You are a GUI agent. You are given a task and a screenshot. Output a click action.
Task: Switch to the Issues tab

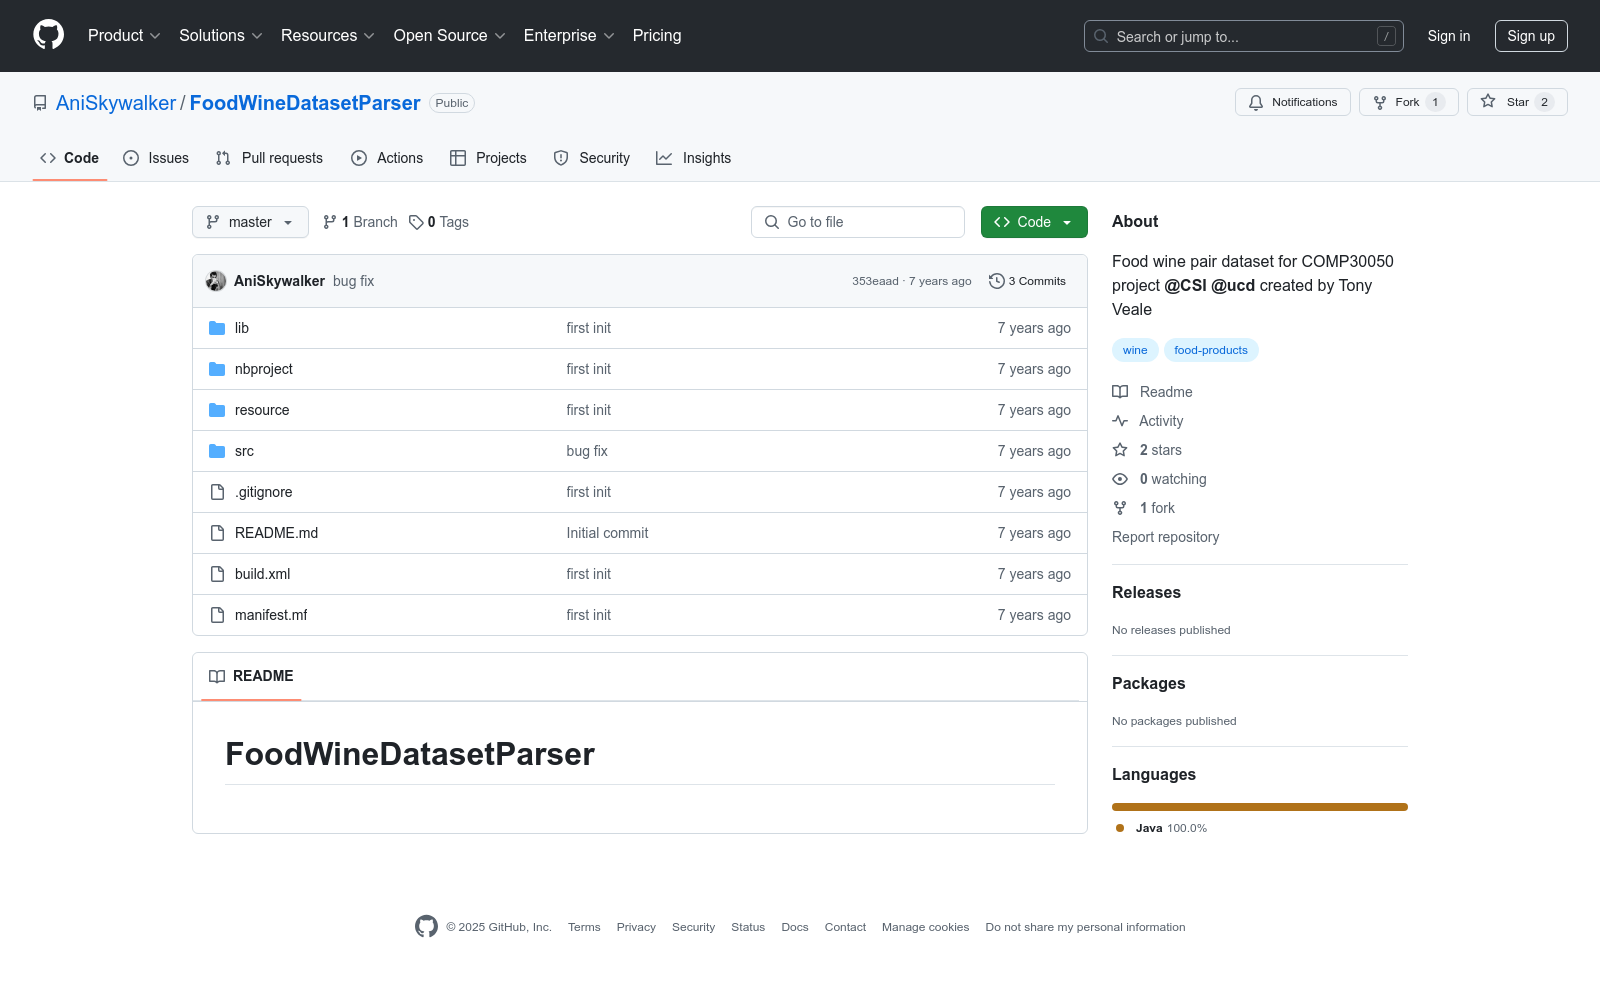point(156,158)
